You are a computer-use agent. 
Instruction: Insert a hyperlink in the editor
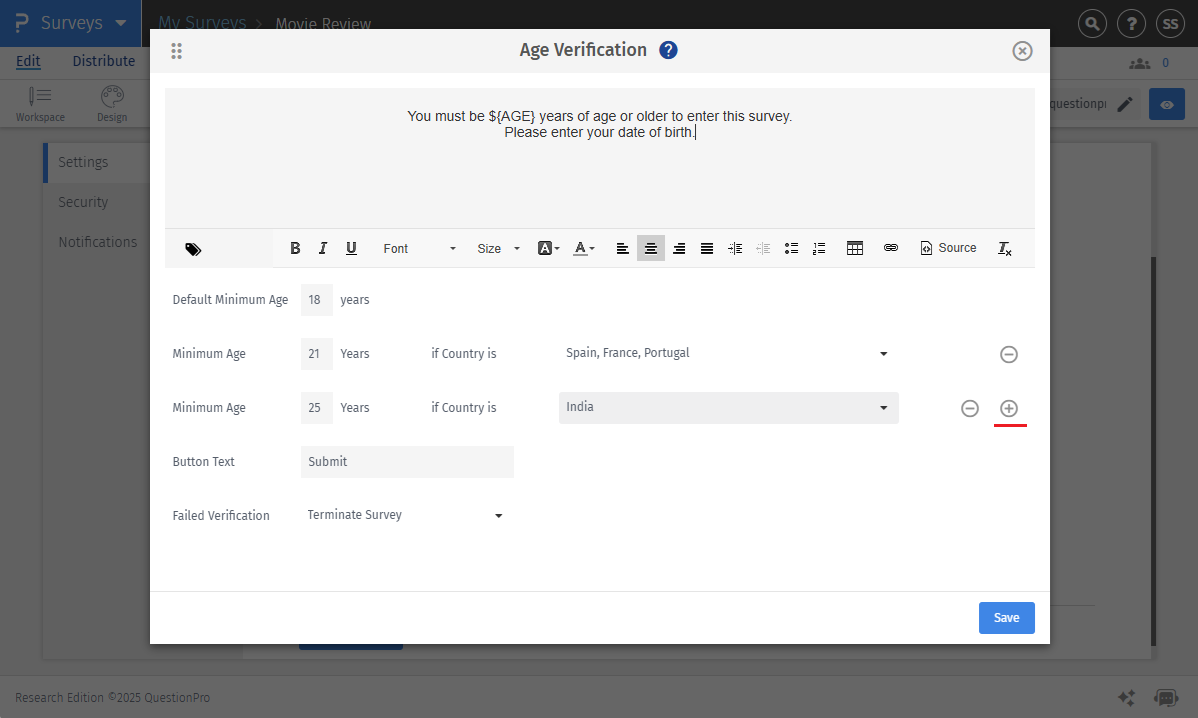891,247
